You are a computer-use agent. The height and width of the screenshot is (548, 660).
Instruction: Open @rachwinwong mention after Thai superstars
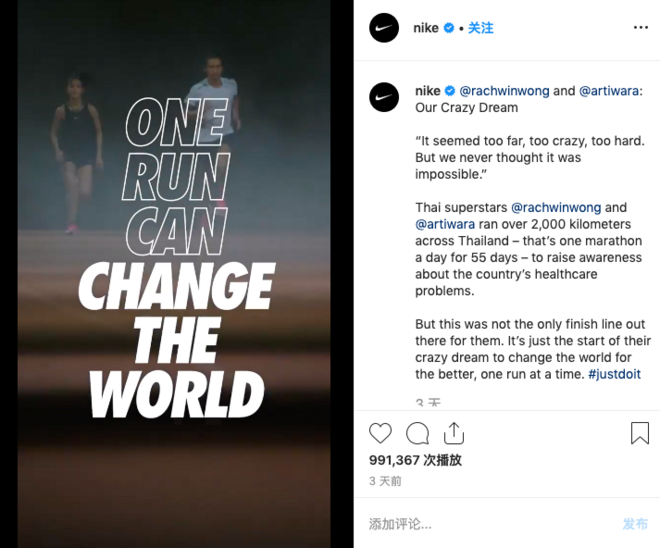[x=556, y=207]
